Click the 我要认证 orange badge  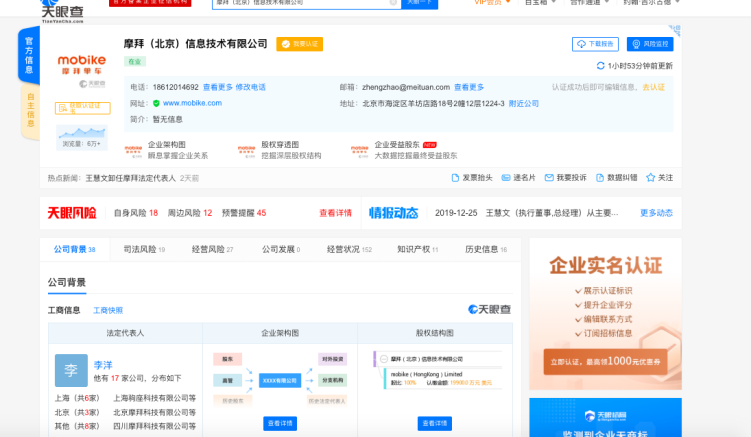[x=300, y=44]
